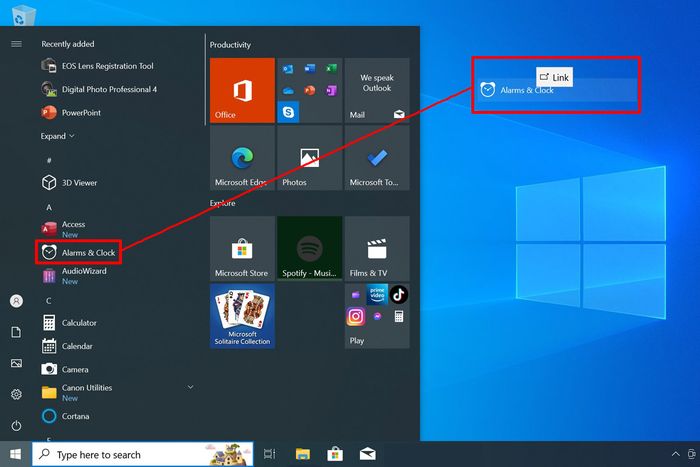The height and width of the screenshot is (467, 700).
Task: Open Pictures icon in Start sidebar
Action: [x=17, y=363]
